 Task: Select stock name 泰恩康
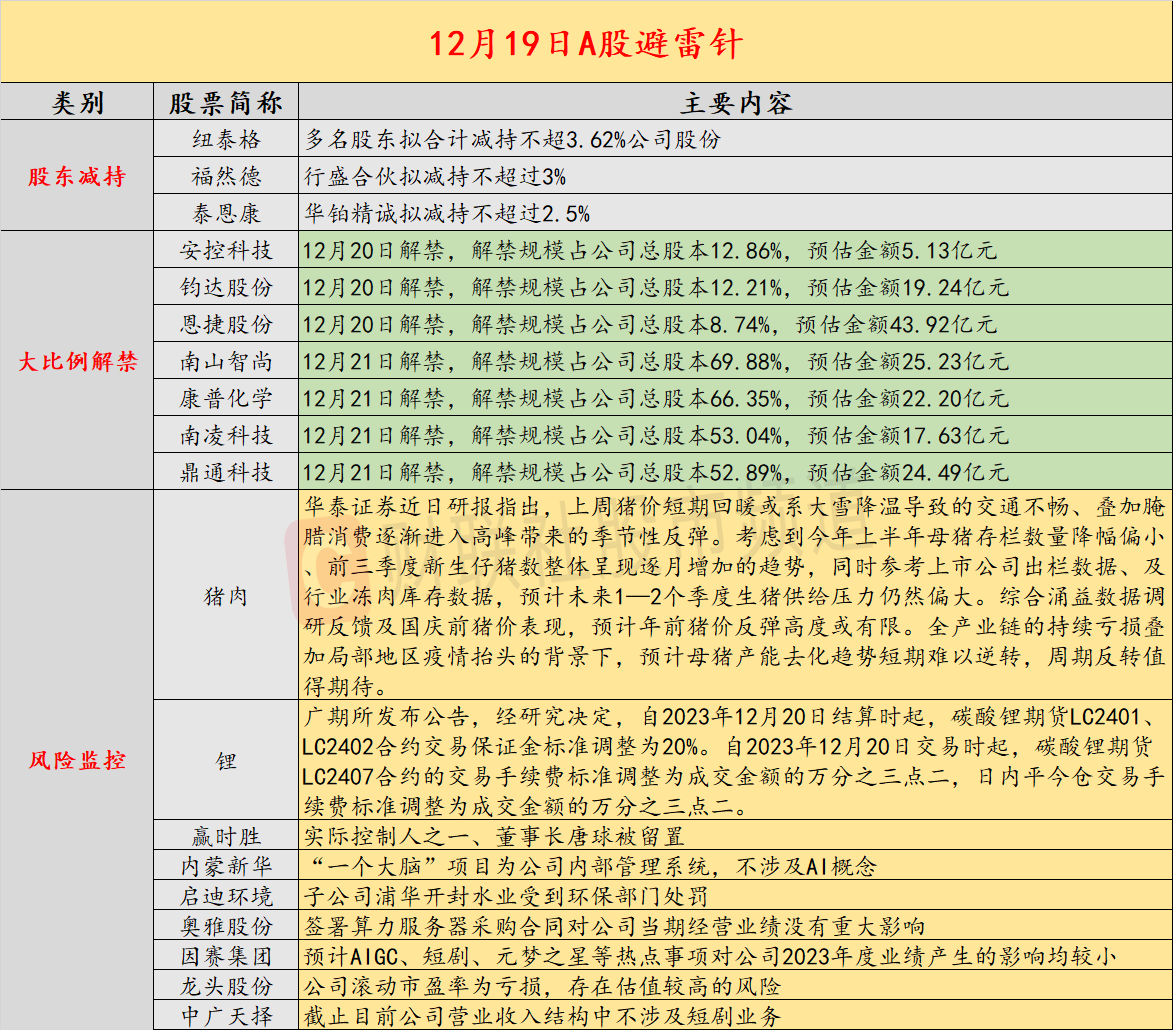226,214
